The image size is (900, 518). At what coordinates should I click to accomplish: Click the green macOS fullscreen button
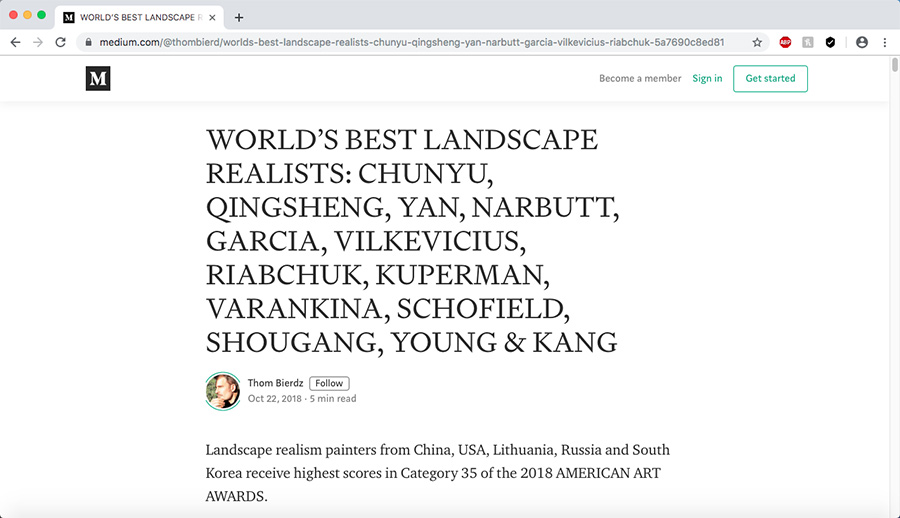[x=41, y=15]
